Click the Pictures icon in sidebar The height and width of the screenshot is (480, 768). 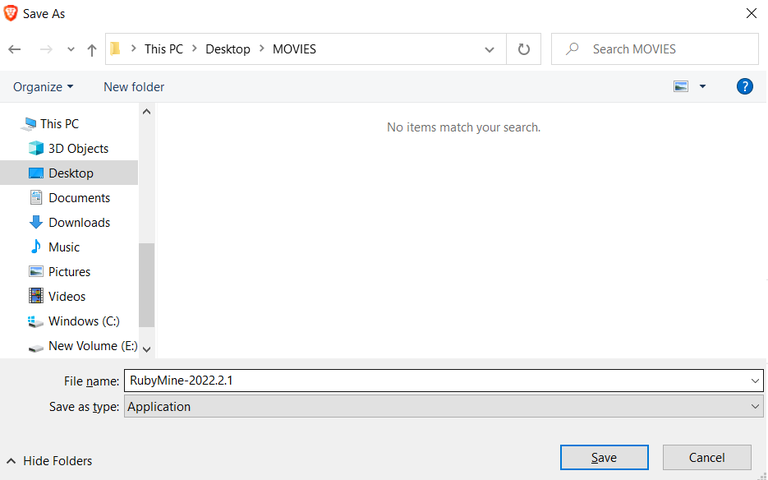[x=36, y=271]
